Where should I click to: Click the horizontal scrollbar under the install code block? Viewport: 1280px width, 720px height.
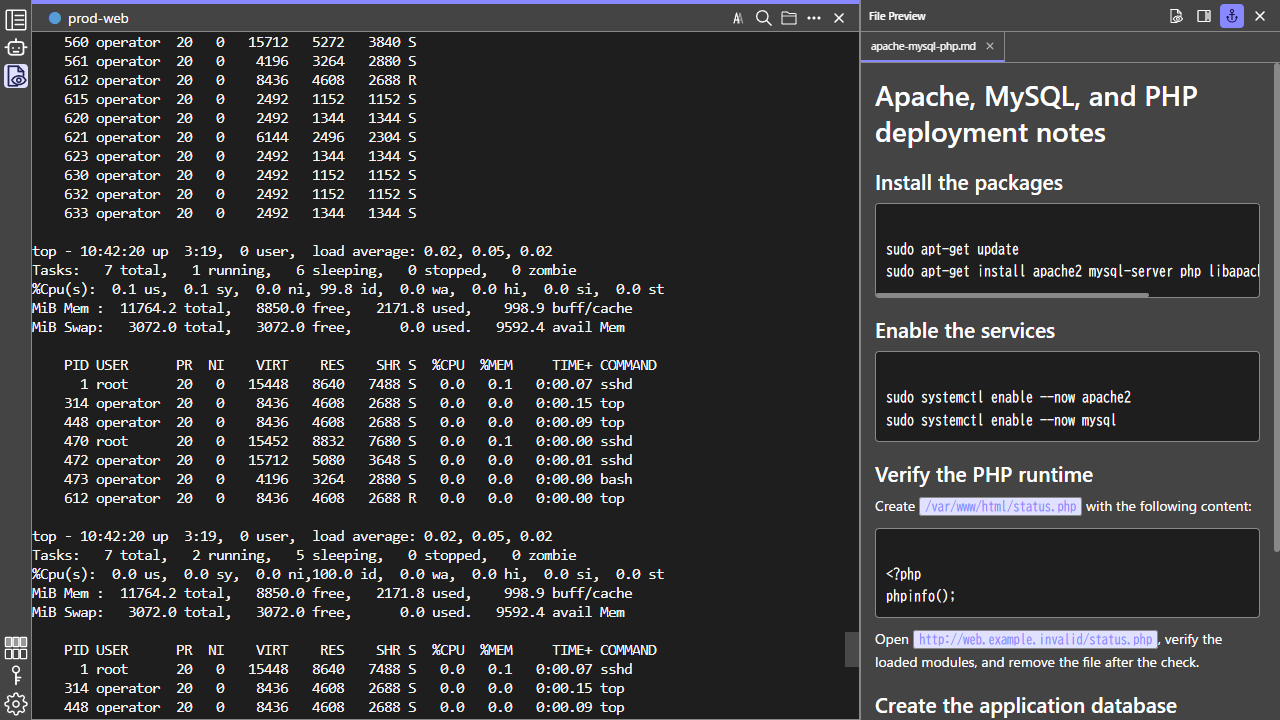[x=1011, y=295]
